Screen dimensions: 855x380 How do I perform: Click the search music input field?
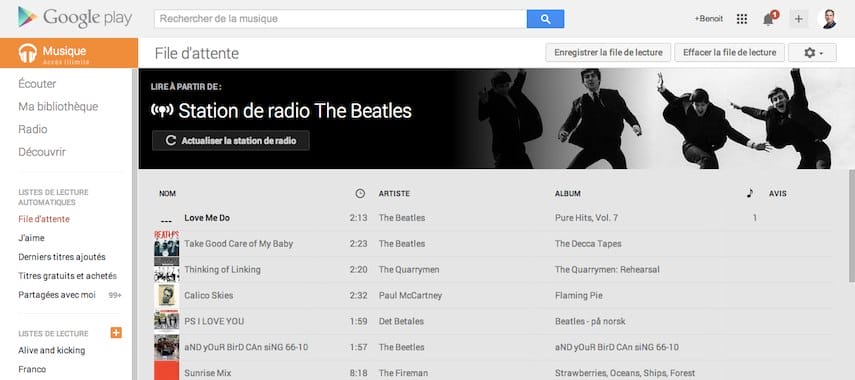point(340,19)
